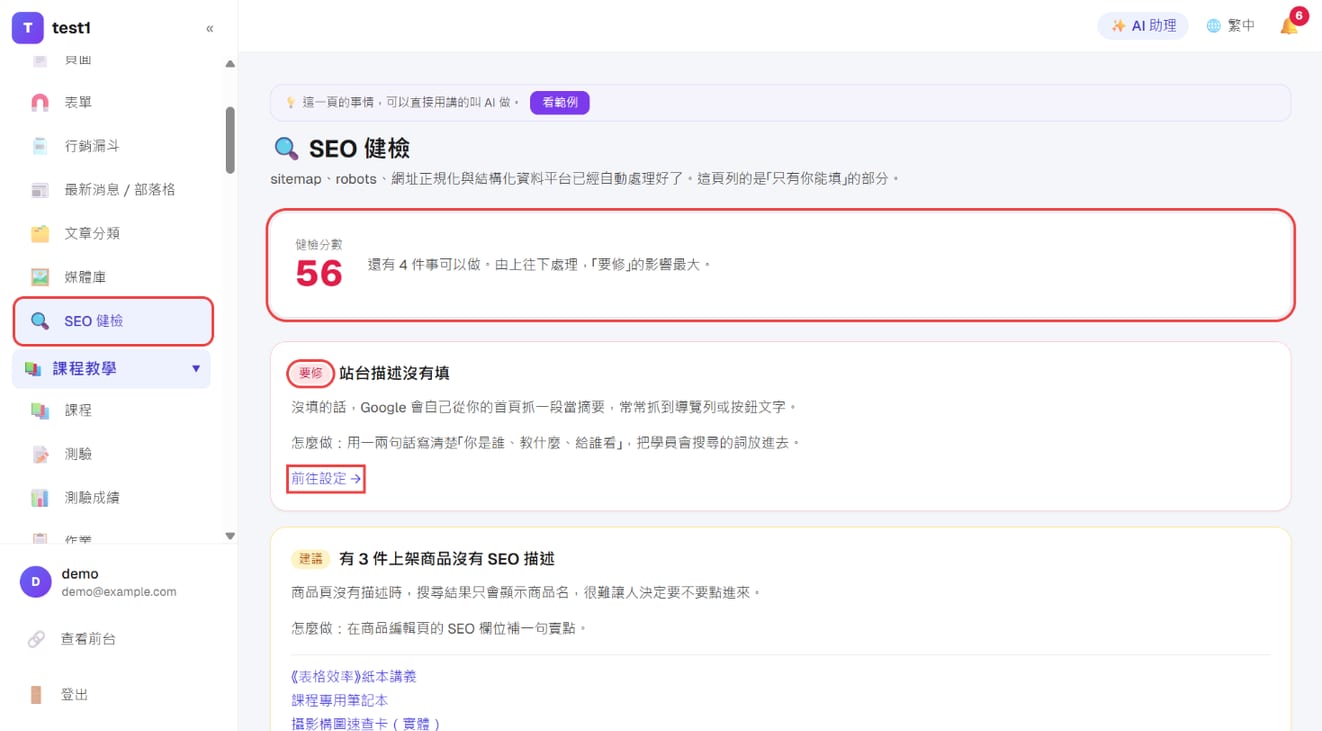Screen dimensions: 1322x731
Task: Click the 測驗成績 chart icon
Action: click(x=40, y=497)
